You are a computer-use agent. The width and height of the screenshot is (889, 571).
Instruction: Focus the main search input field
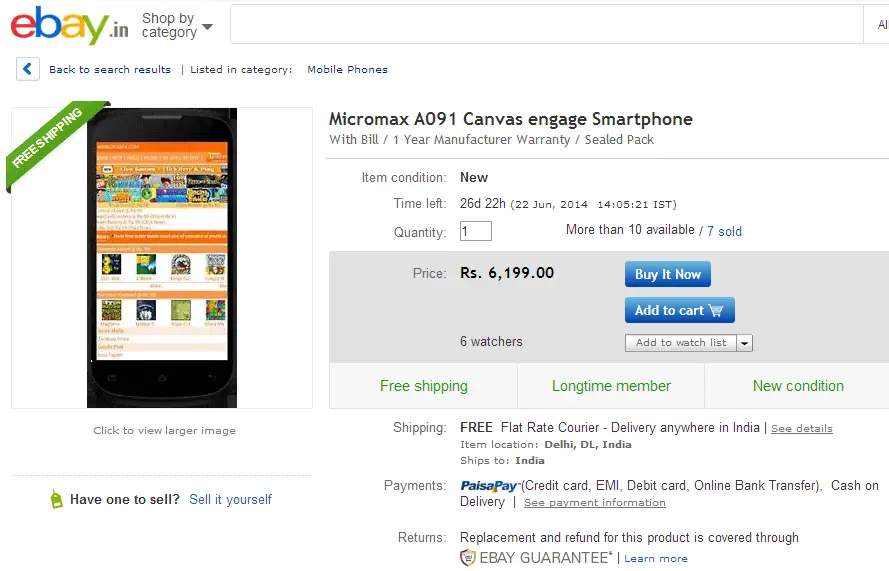[546, 24]
